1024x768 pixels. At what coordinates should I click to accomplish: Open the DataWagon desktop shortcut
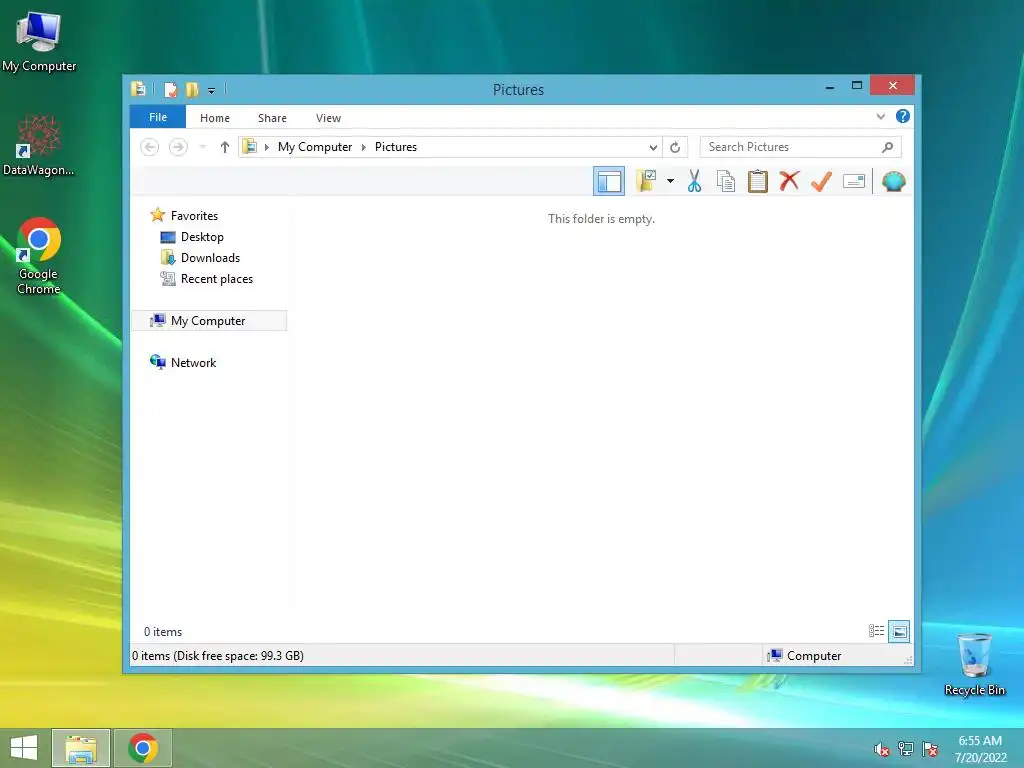(39, 145)
